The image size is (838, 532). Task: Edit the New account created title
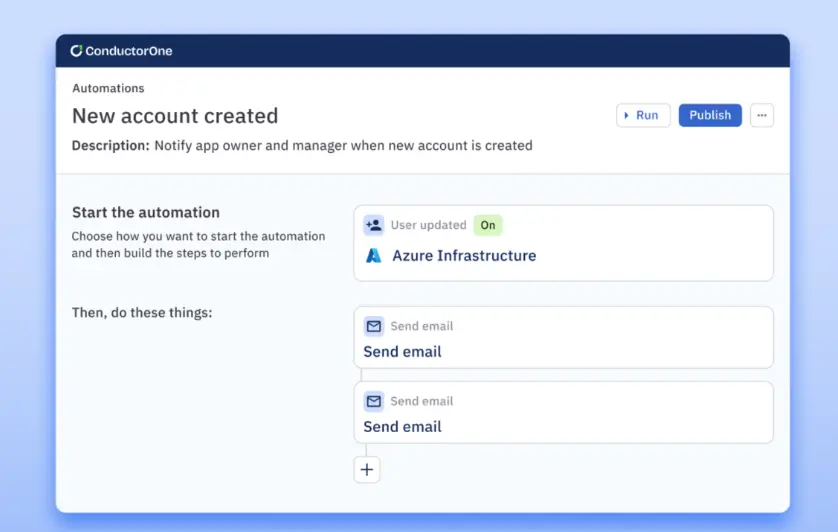[175, 116]
